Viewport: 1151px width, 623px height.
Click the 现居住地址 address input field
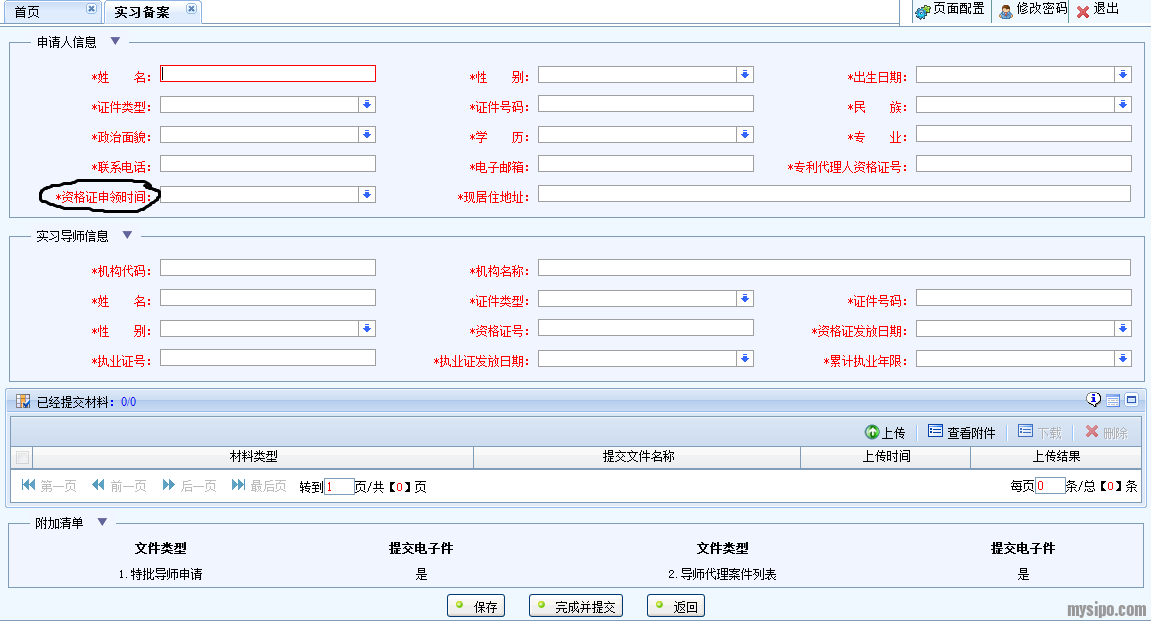coord(834,194)
